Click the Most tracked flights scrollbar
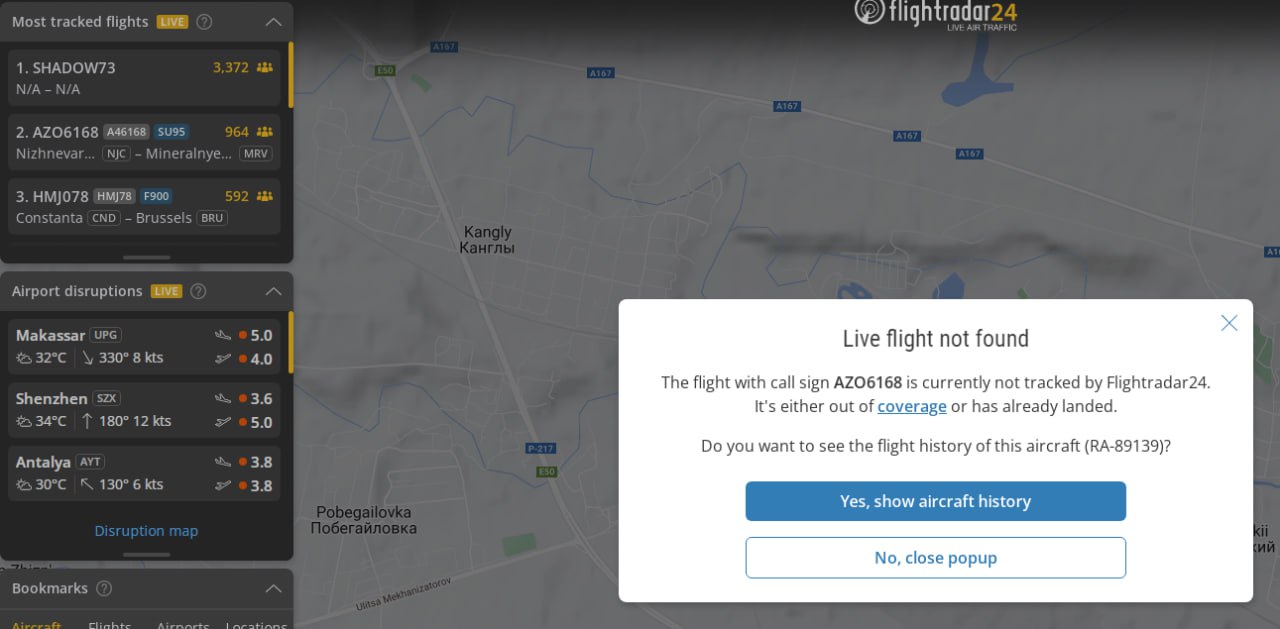 (x=291, y=75)
